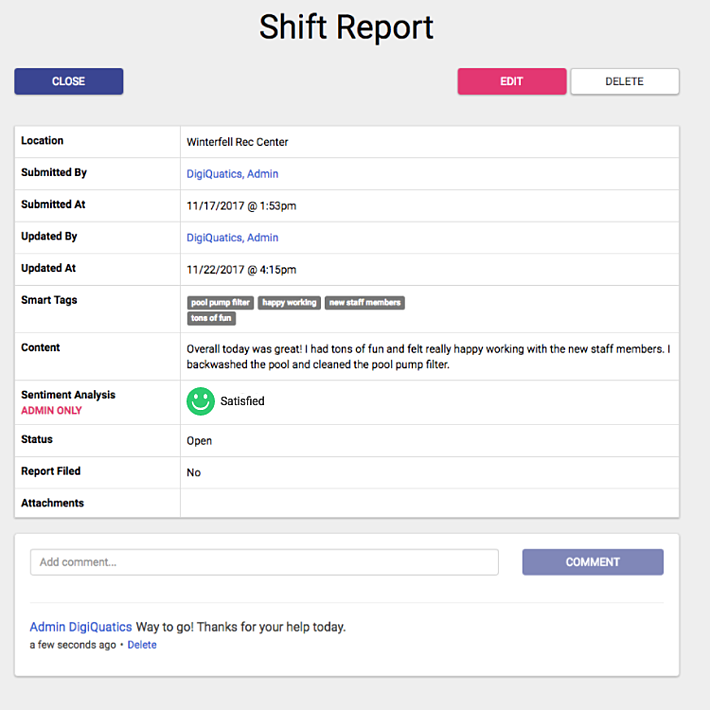Screen dimensions: 710x710
Task: Click the Open status value
Action: point(199,441)
